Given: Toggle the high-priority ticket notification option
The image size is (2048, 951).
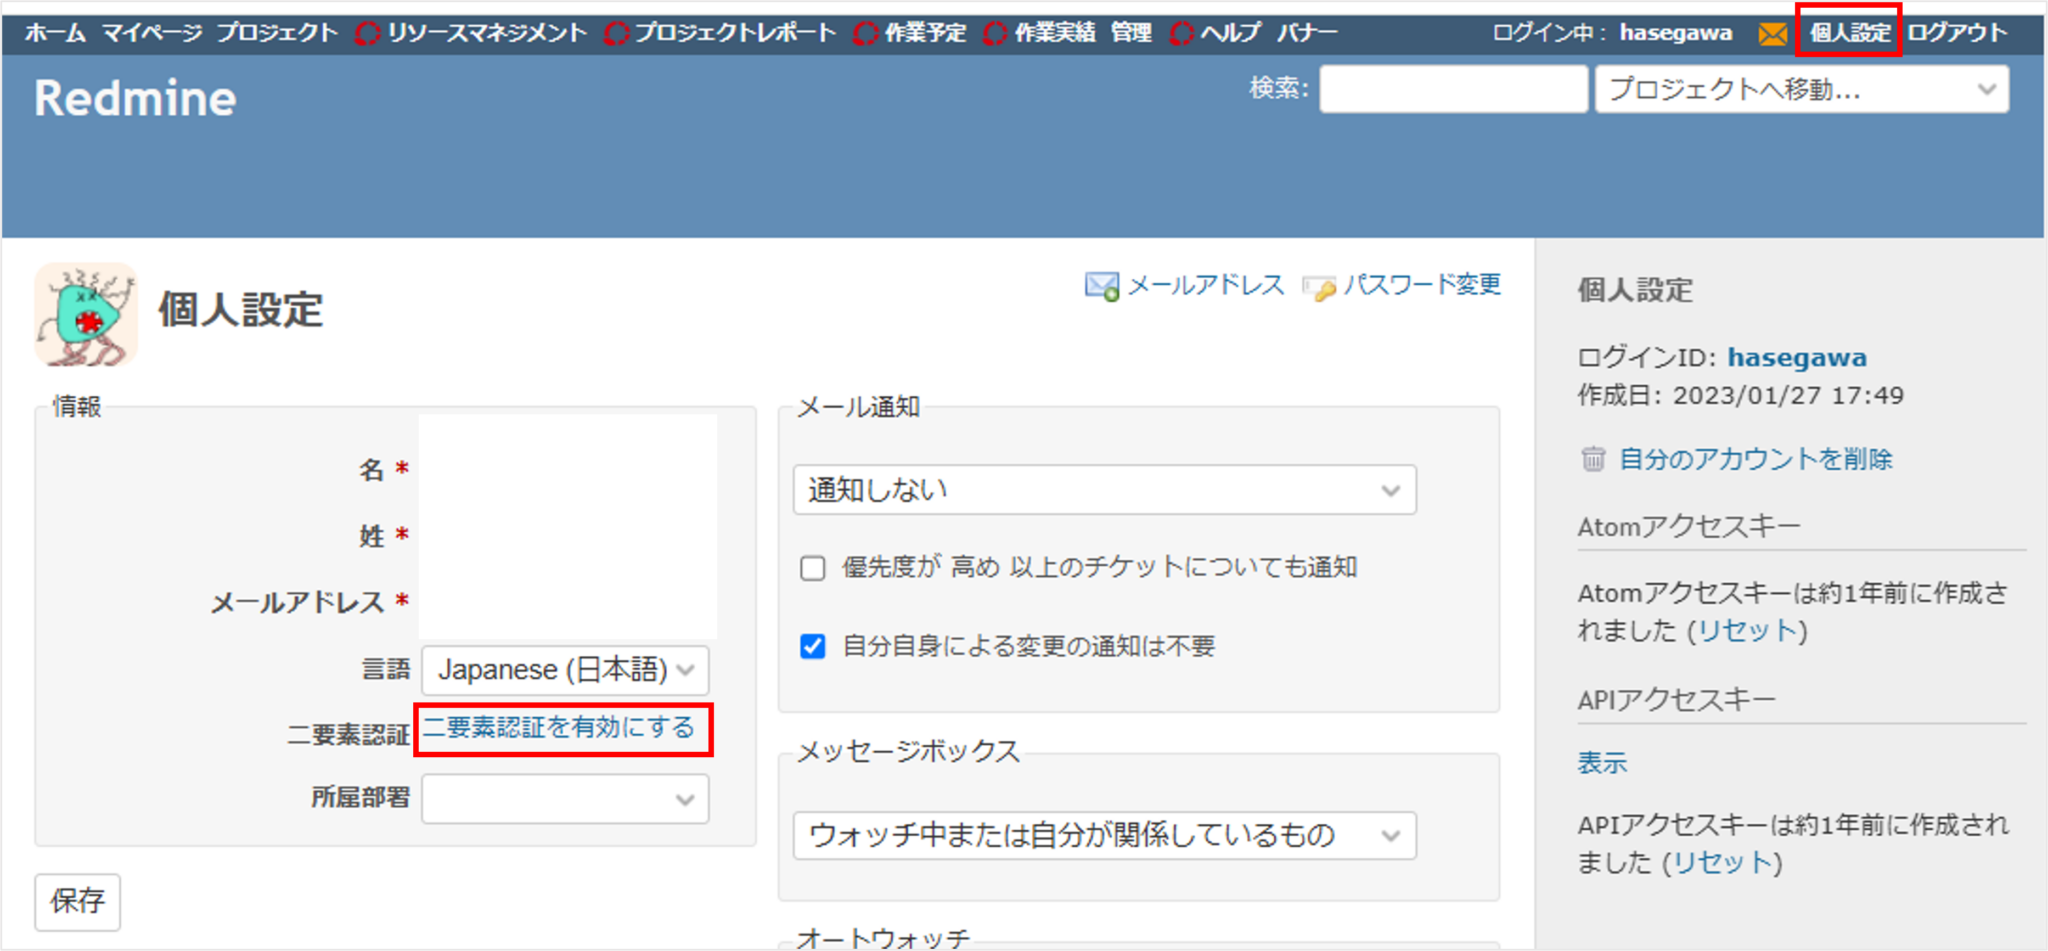Looking at the screenshot, I should (x=811, y=567).
